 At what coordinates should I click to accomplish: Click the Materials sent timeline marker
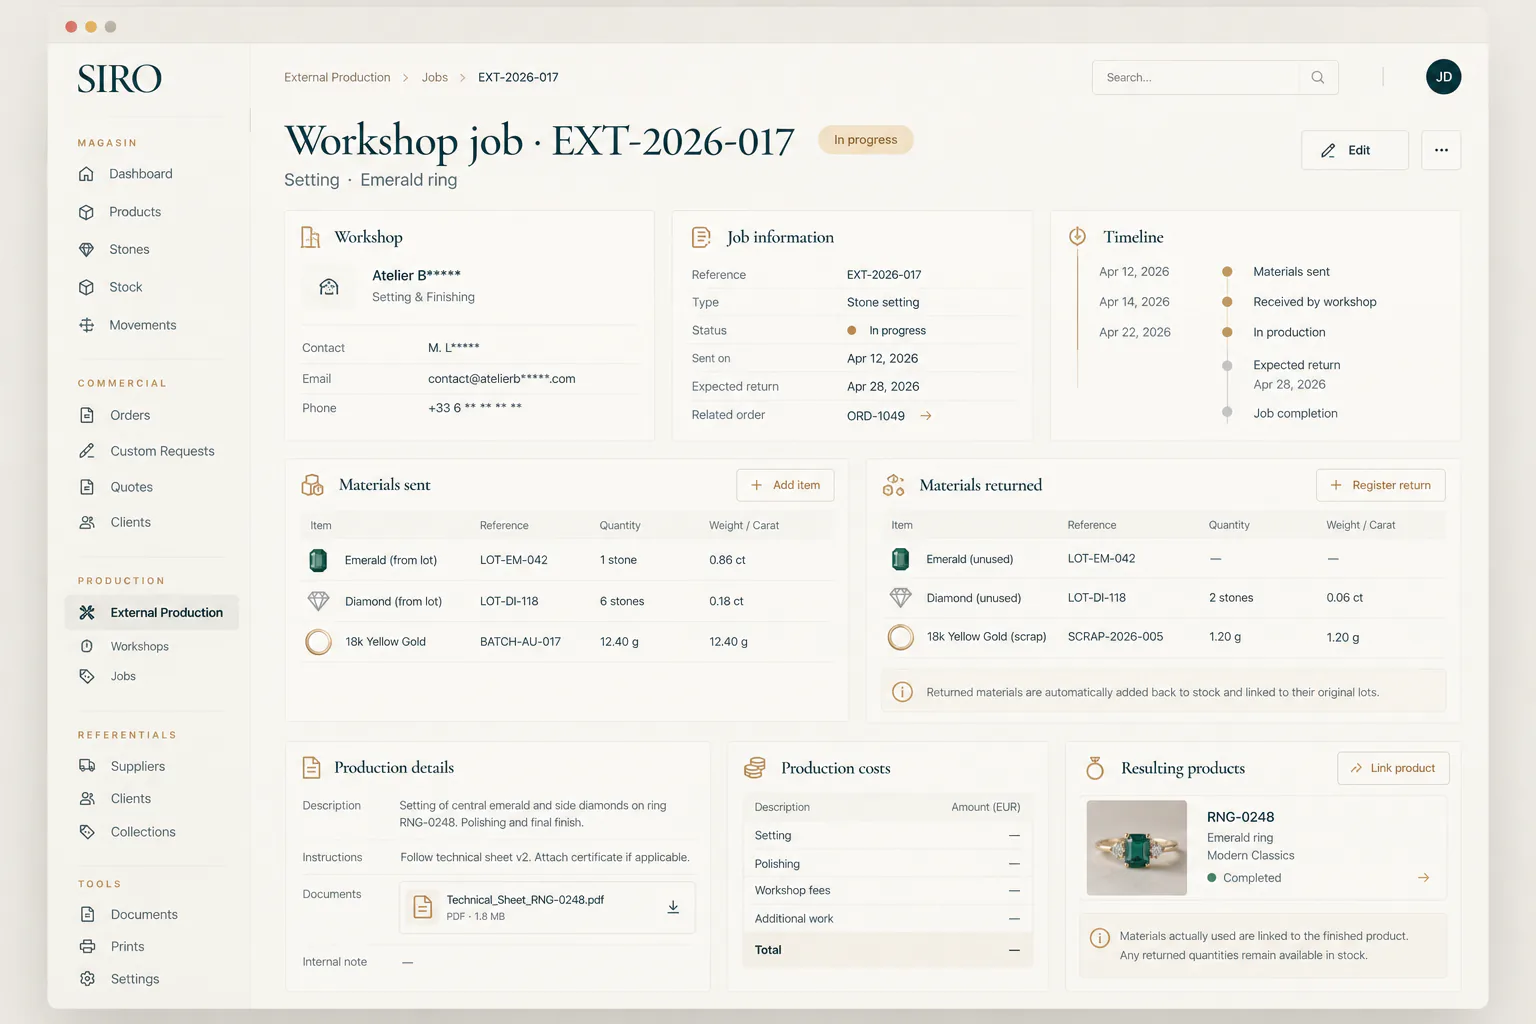point(1227,272)
